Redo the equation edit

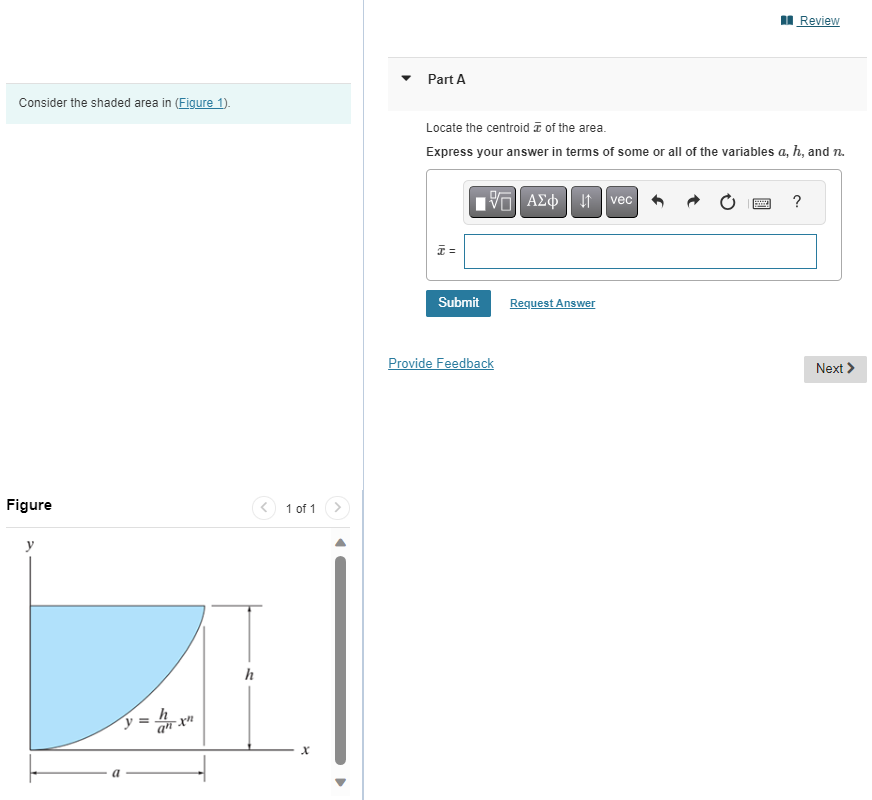pos(692,202)
